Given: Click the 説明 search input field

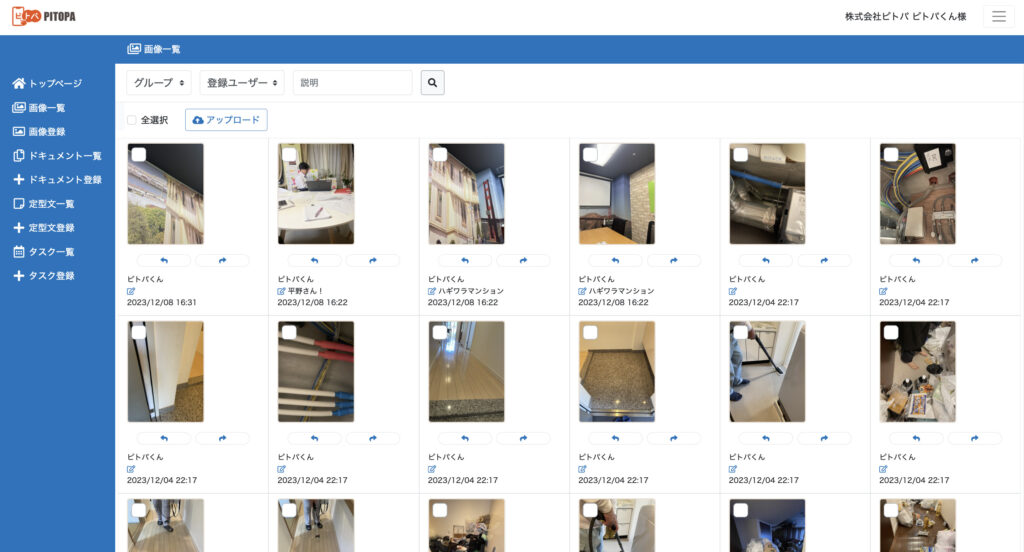Looking at the screenshot, I should (x=353, y=83).
